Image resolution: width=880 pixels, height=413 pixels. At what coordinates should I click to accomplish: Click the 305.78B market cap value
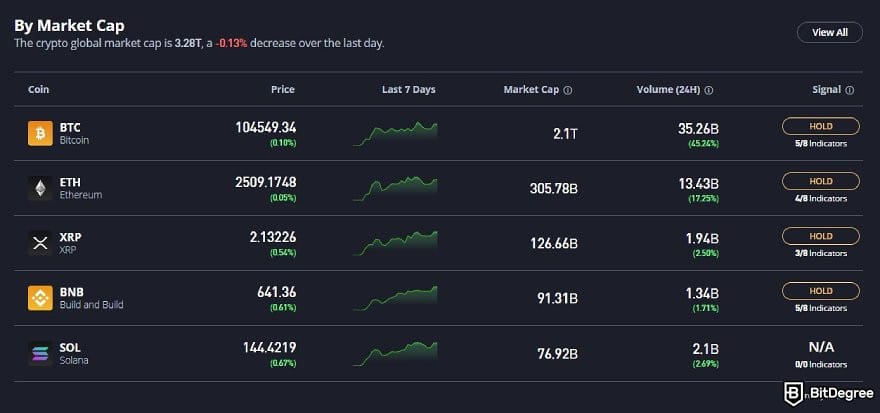pos(554,189)
